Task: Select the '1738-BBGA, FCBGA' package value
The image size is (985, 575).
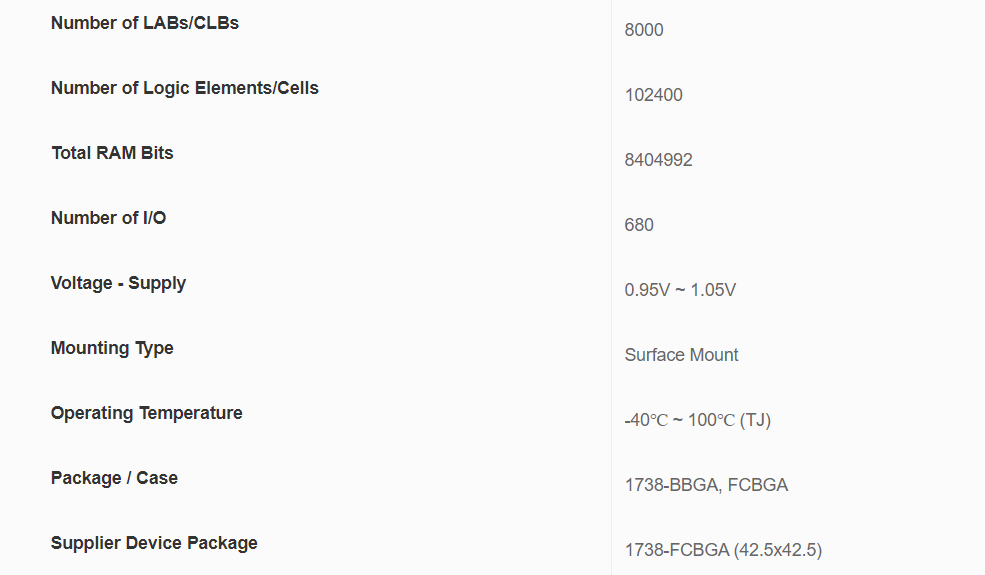Action: click(706, 485)
